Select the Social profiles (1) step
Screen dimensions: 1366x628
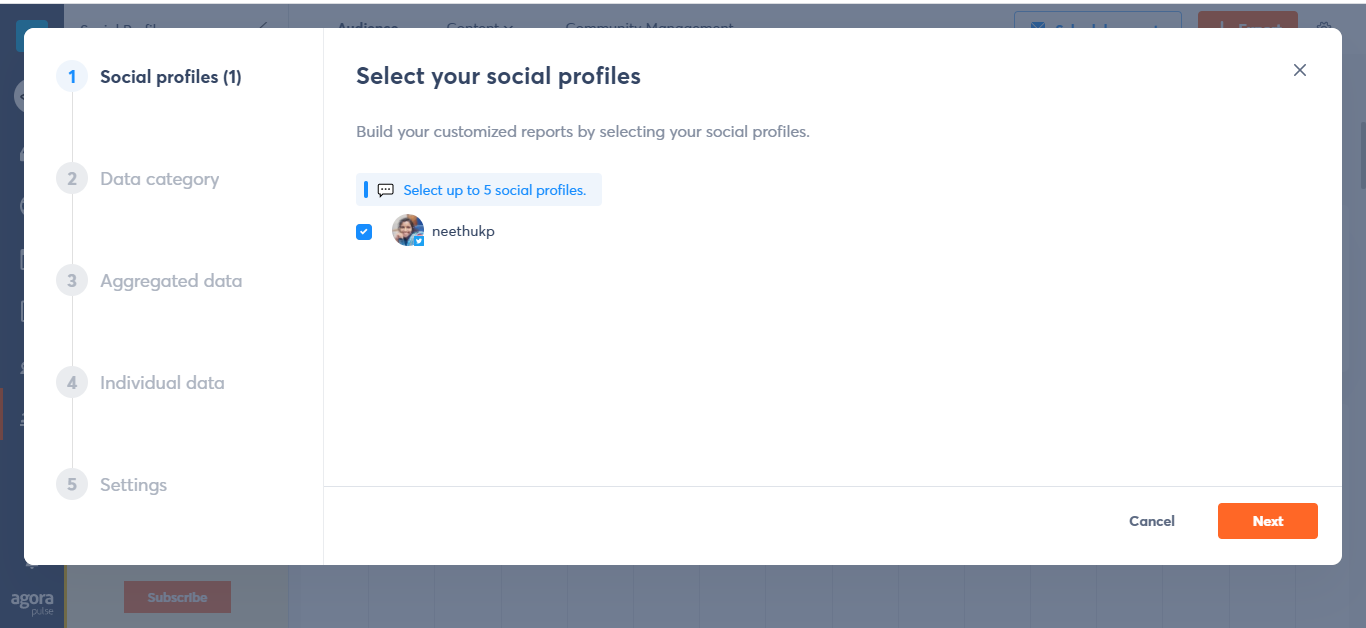(171, 77)
